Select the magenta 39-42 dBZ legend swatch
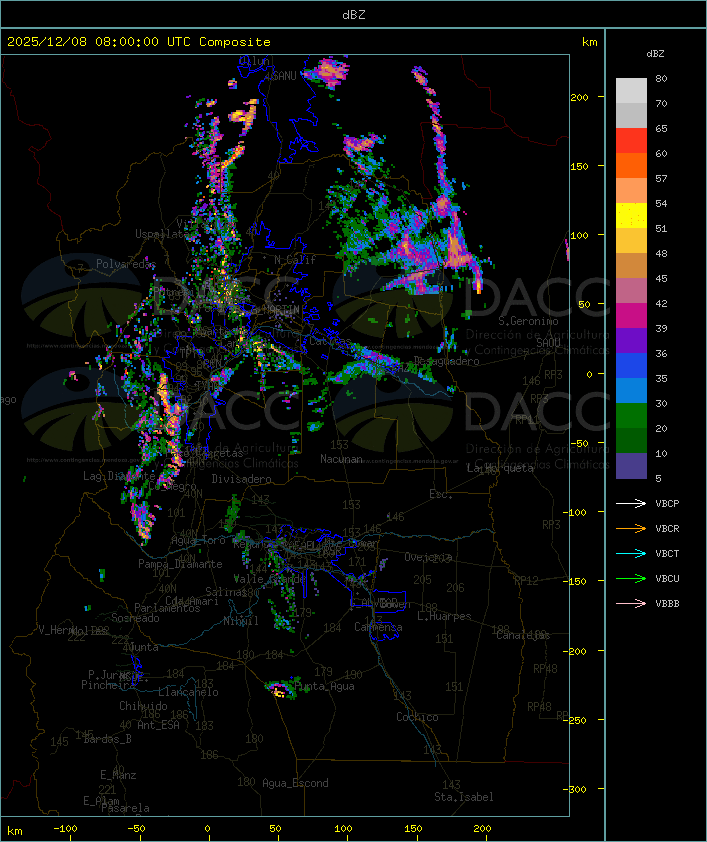Viewport: 707px width, 842px height. (631, 316)
